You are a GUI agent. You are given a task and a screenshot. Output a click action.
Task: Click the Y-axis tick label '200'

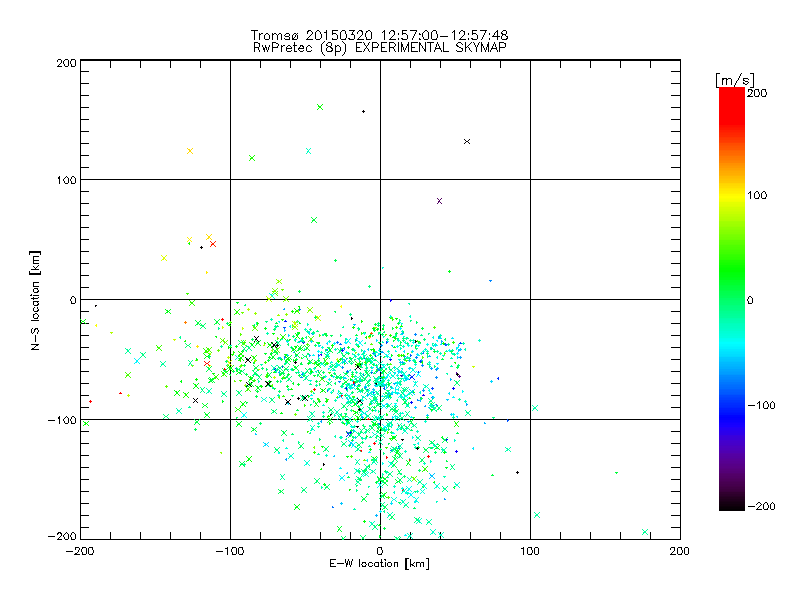[66, 63]
